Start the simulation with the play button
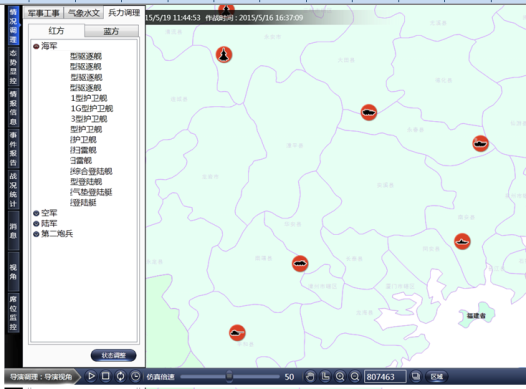 (91, 376)
